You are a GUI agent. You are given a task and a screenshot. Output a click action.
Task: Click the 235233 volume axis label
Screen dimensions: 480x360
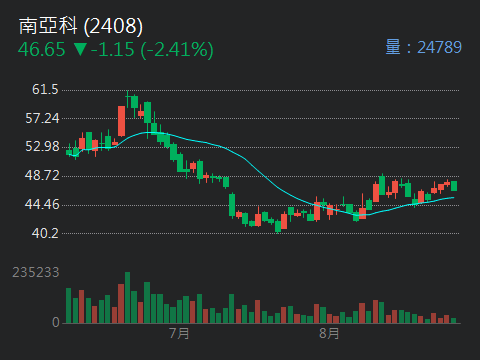[36, 272]
